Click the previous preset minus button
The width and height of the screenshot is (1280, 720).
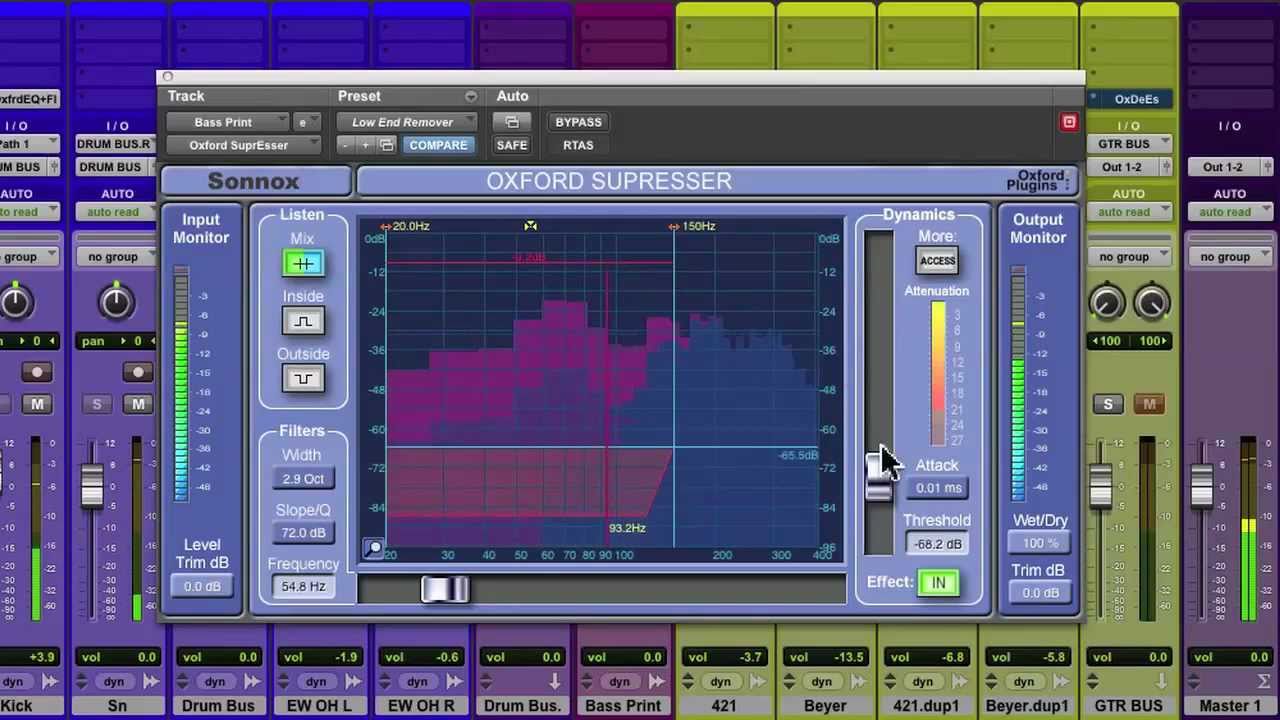(344, 145)
